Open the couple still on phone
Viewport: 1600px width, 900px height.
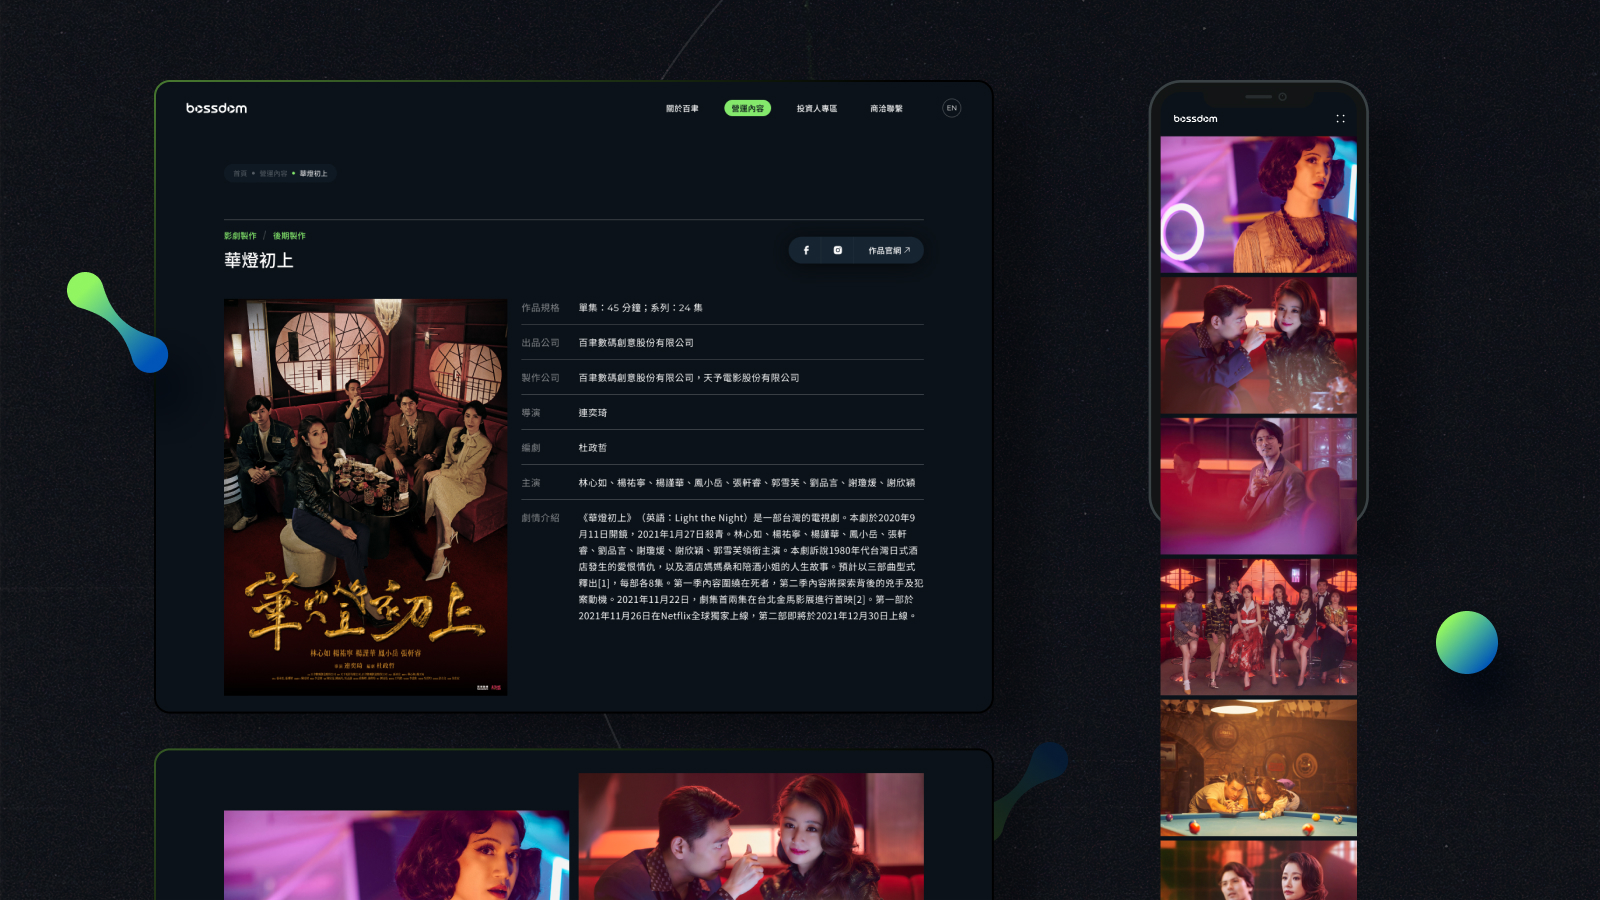coord(1258,345)
